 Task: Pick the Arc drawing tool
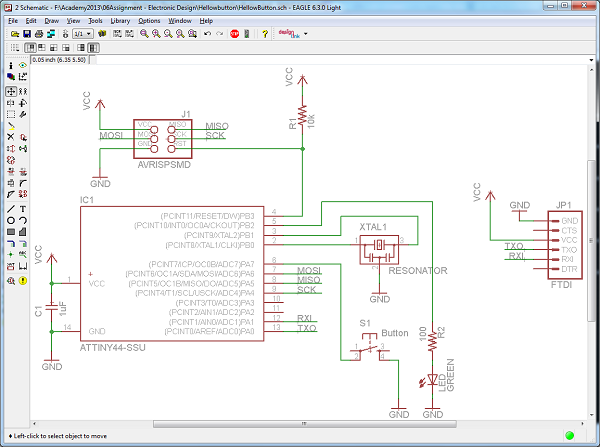coord(23,220)
